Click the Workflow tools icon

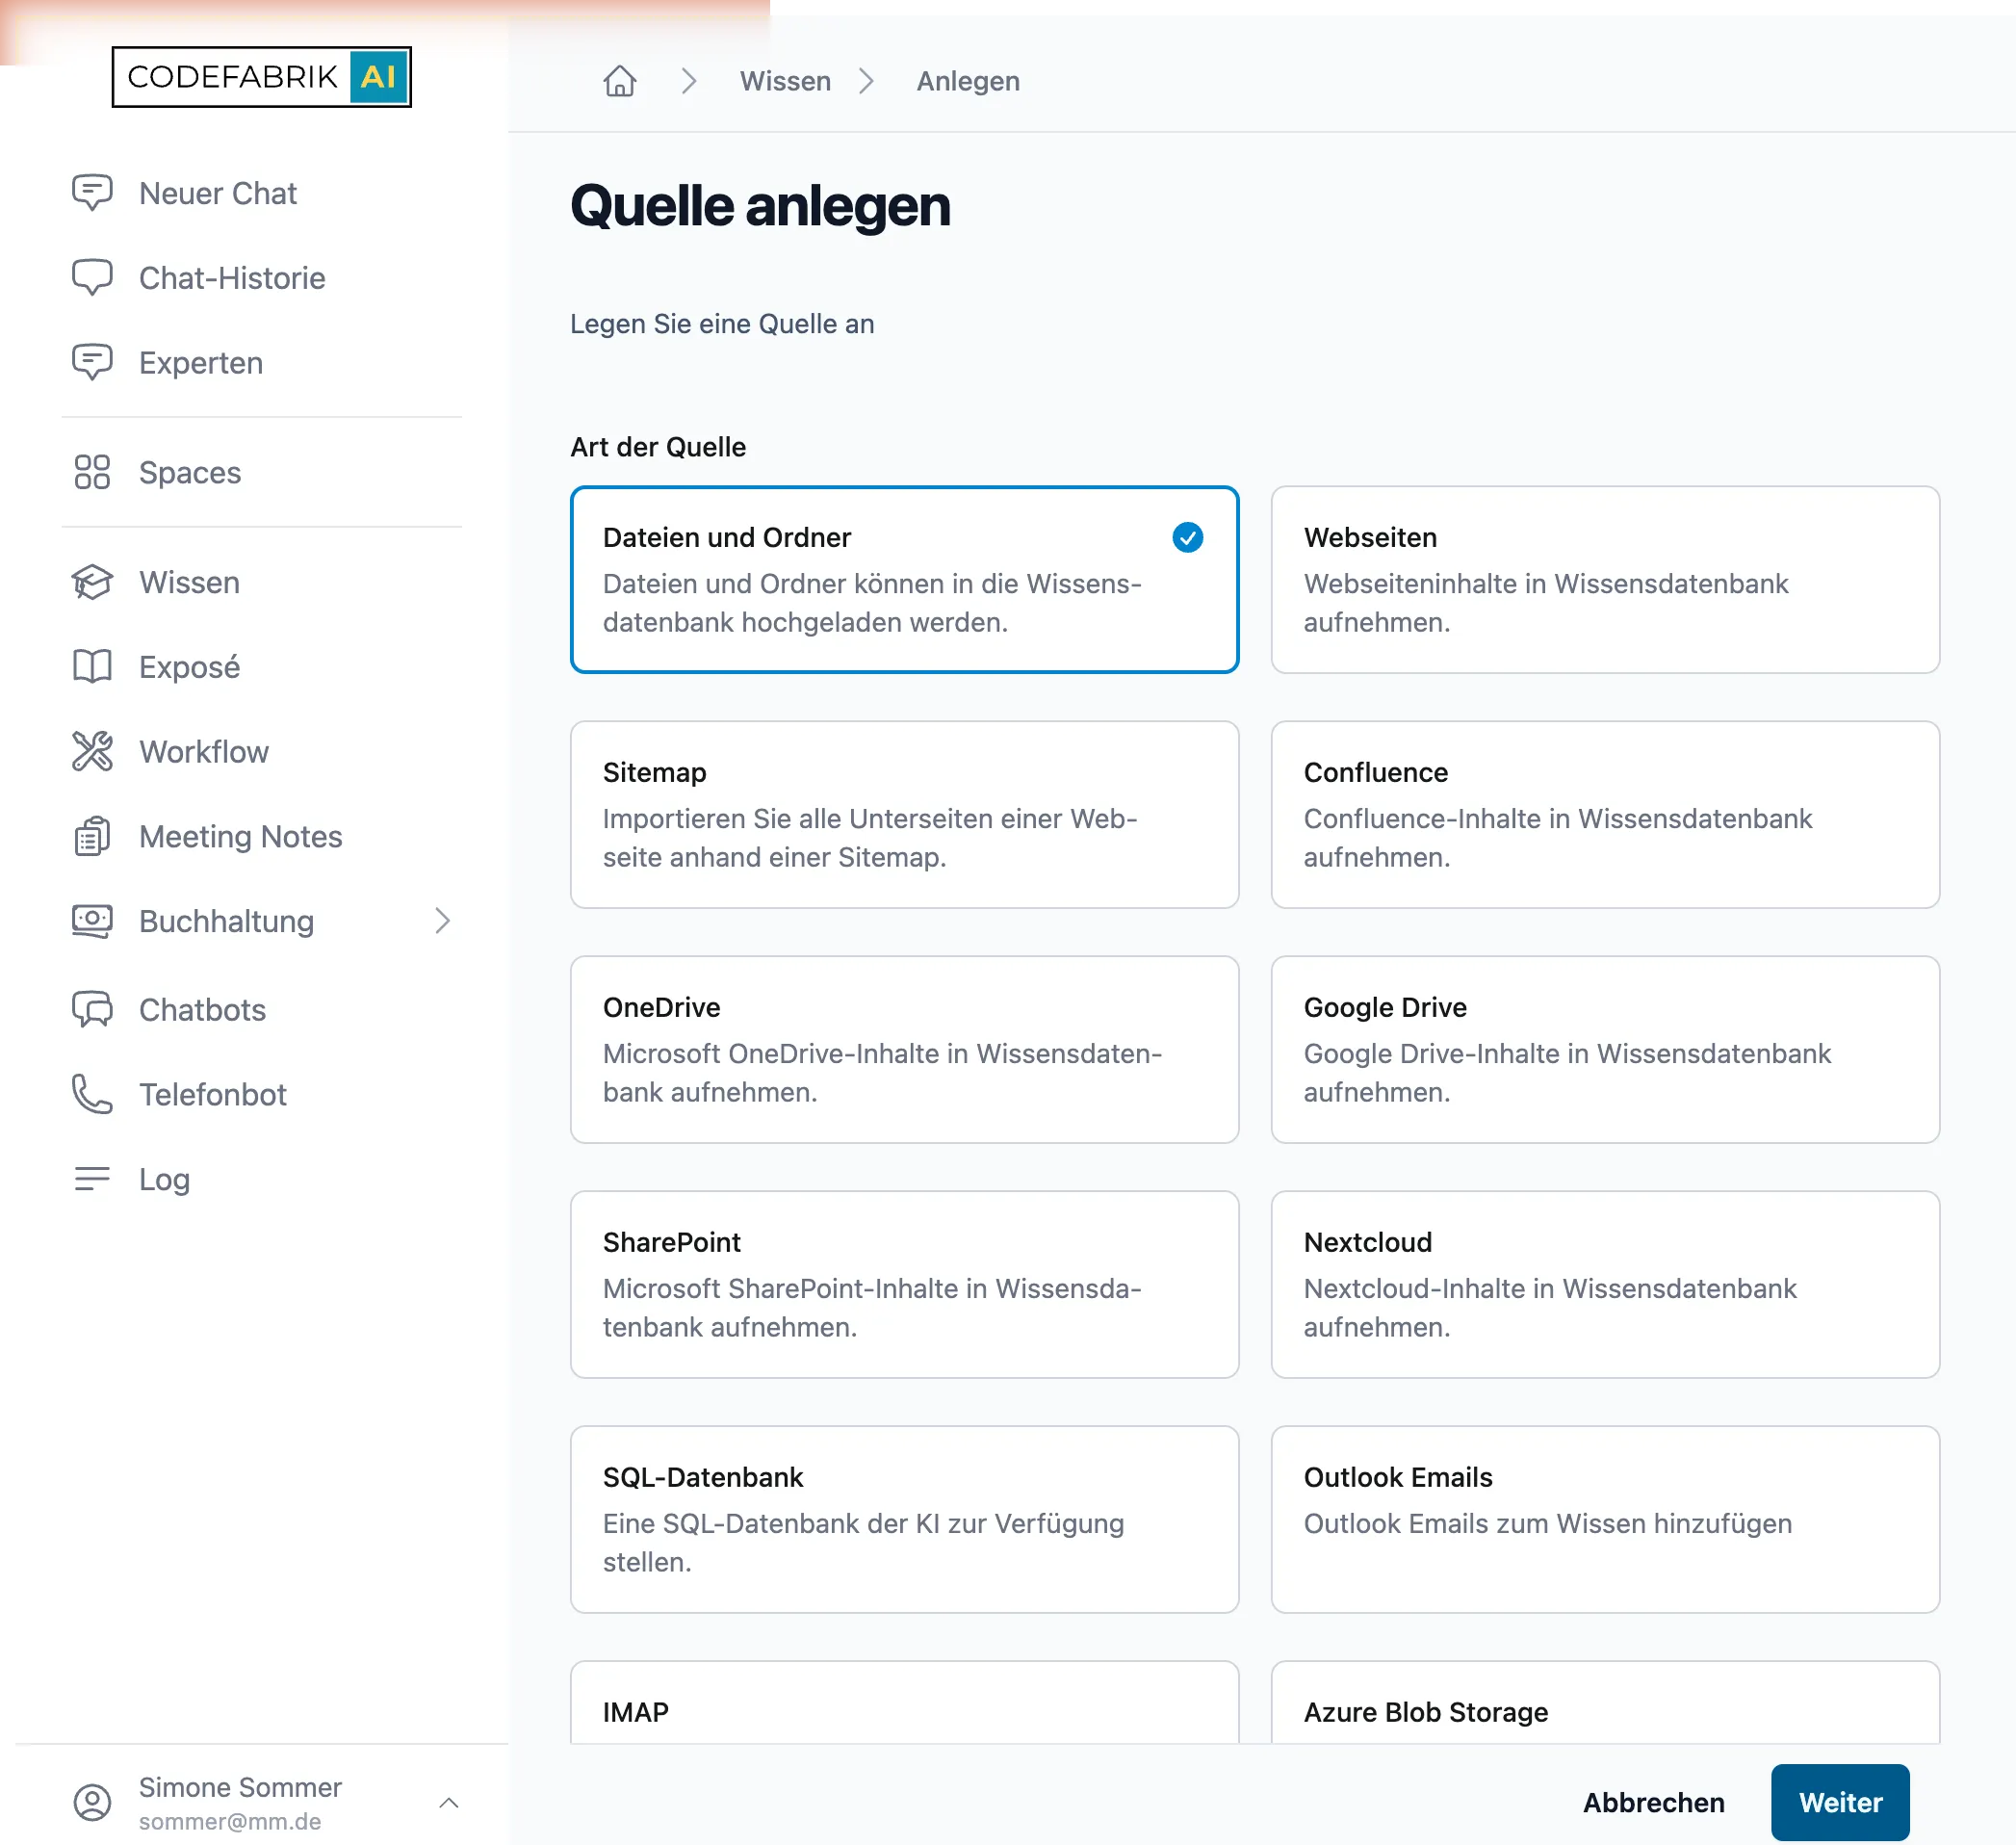click(x=92, y=751)
